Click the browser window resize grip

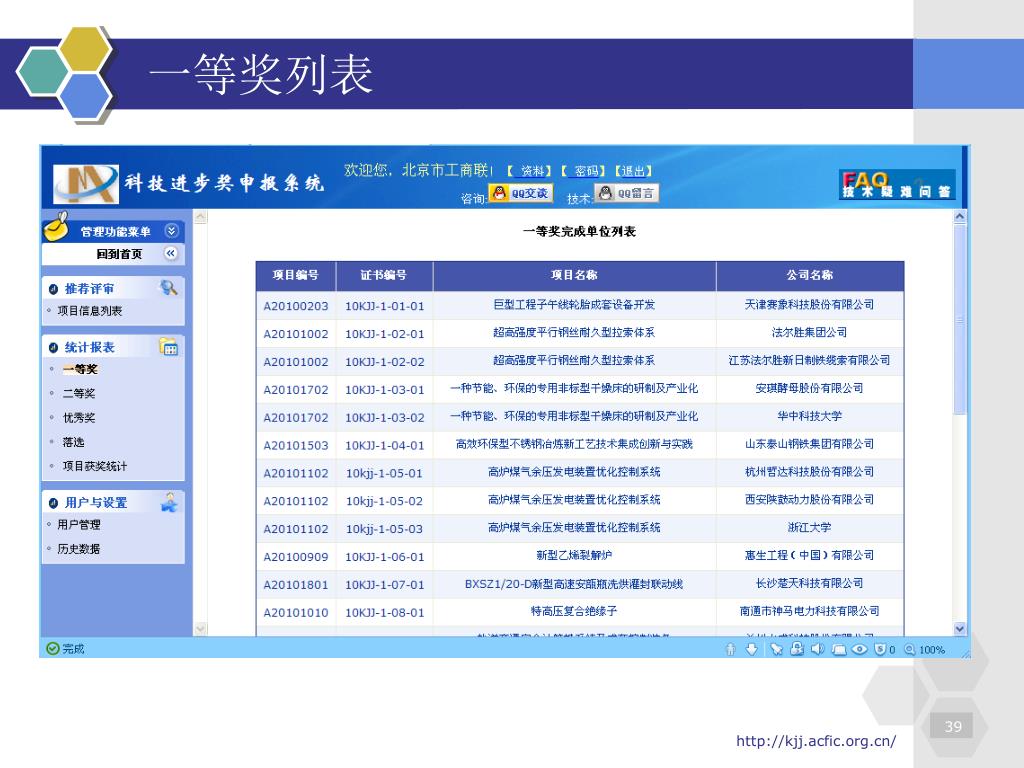click(966, 653)
